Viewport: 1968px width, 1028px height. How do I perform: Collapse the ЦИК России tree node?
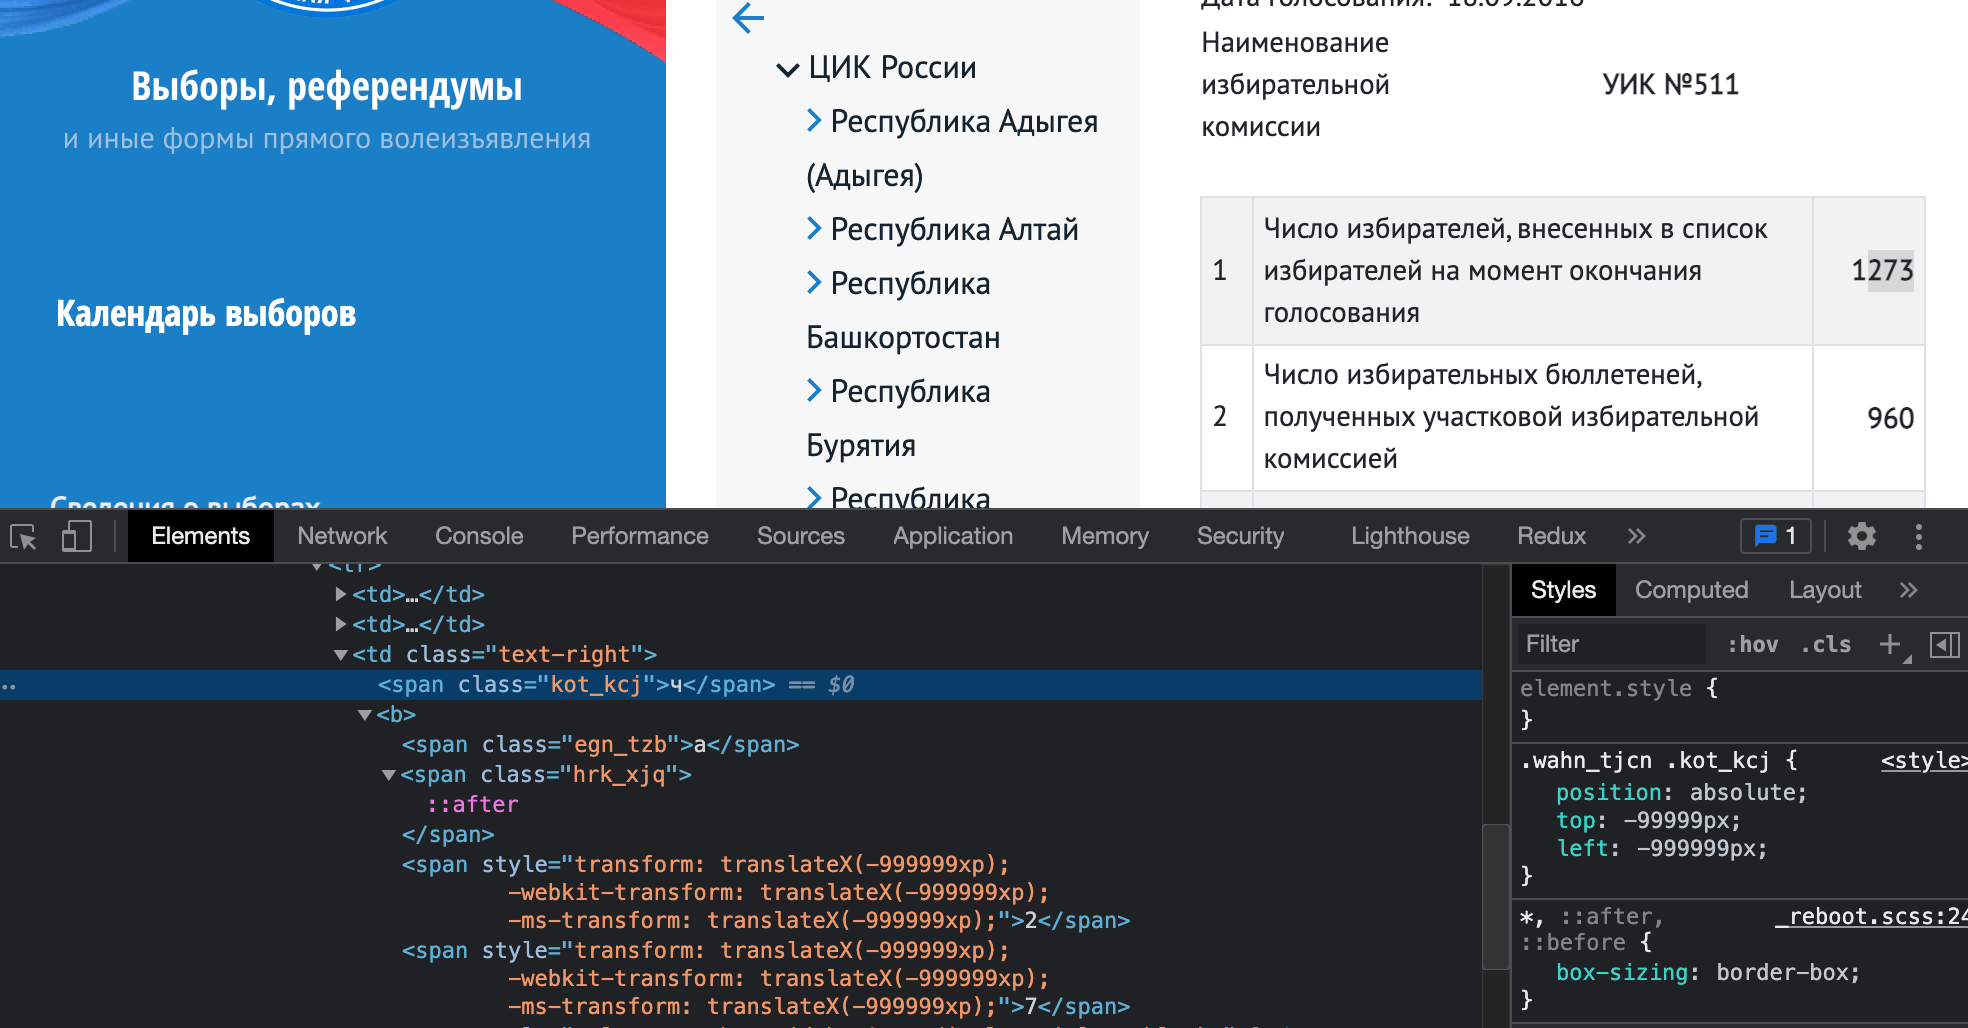[787, 69]
